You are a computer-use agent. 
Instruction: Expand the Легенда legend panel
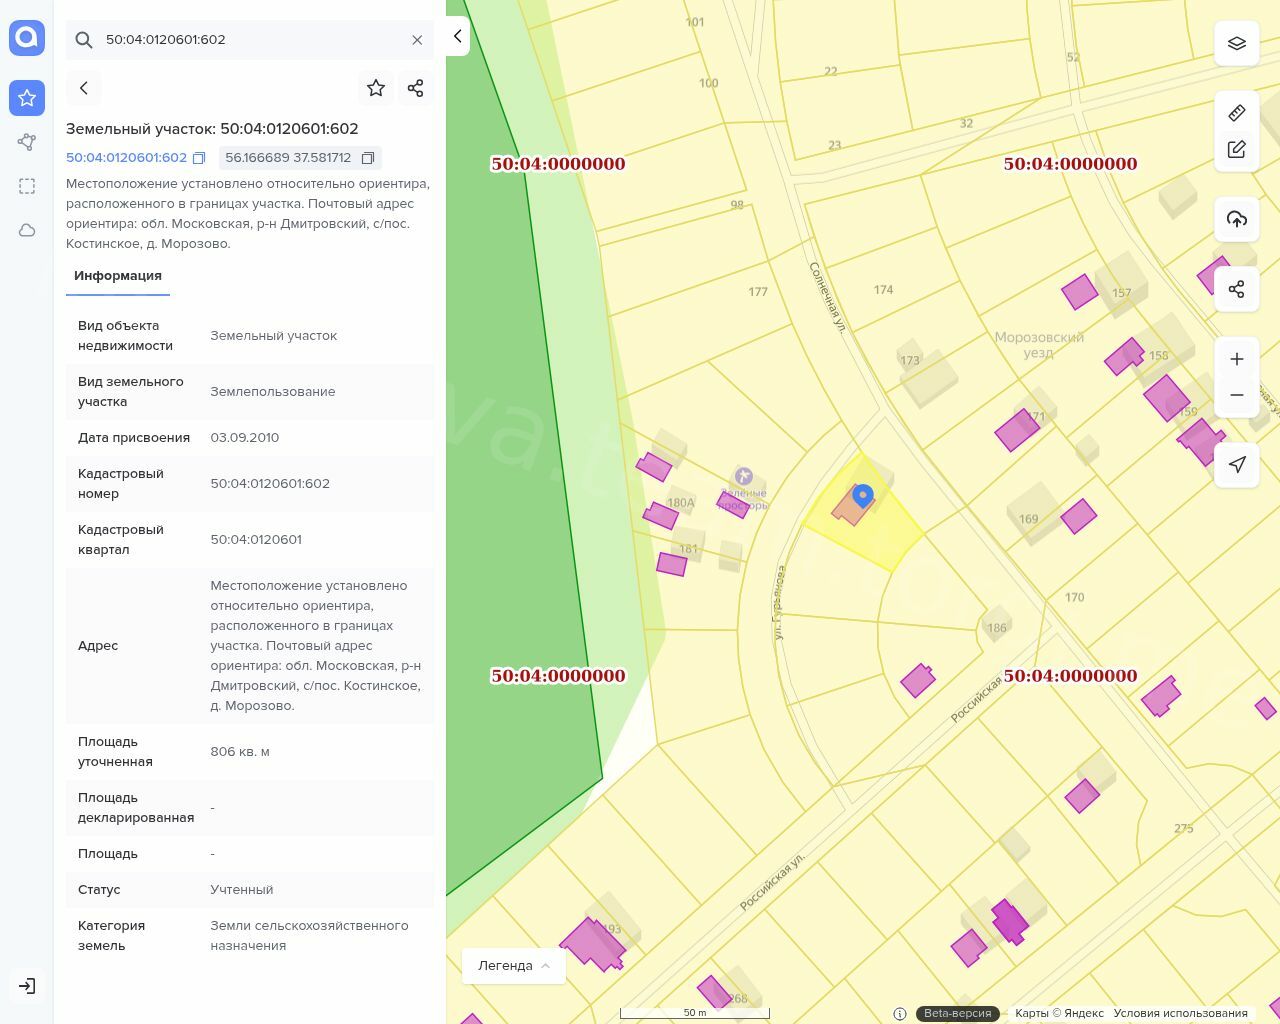[514, 966]
